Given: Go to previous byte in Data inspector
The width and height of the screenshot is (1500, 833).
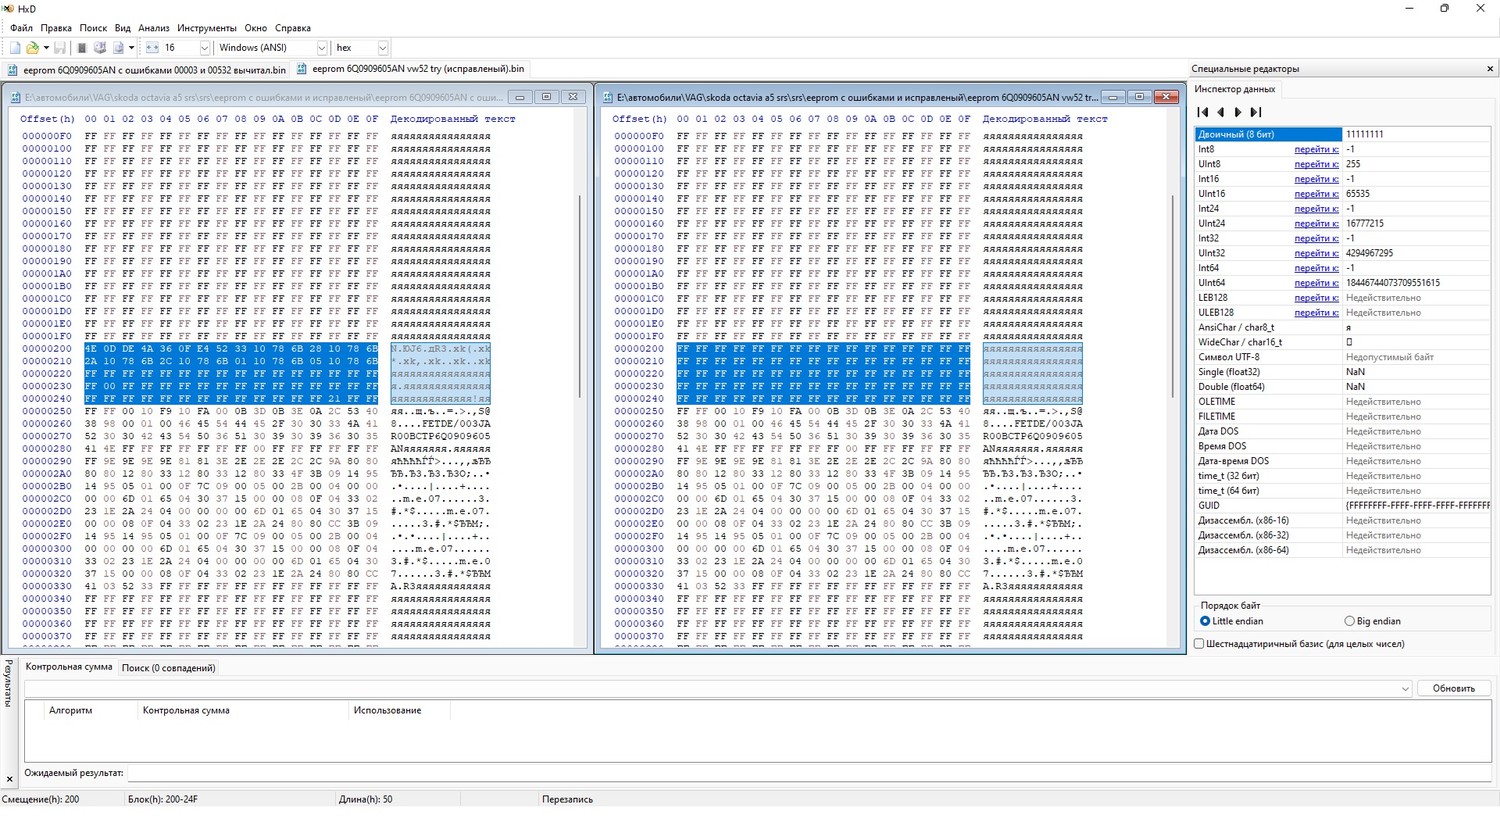Looking at the screenshot, I should tap(1220, 112).
